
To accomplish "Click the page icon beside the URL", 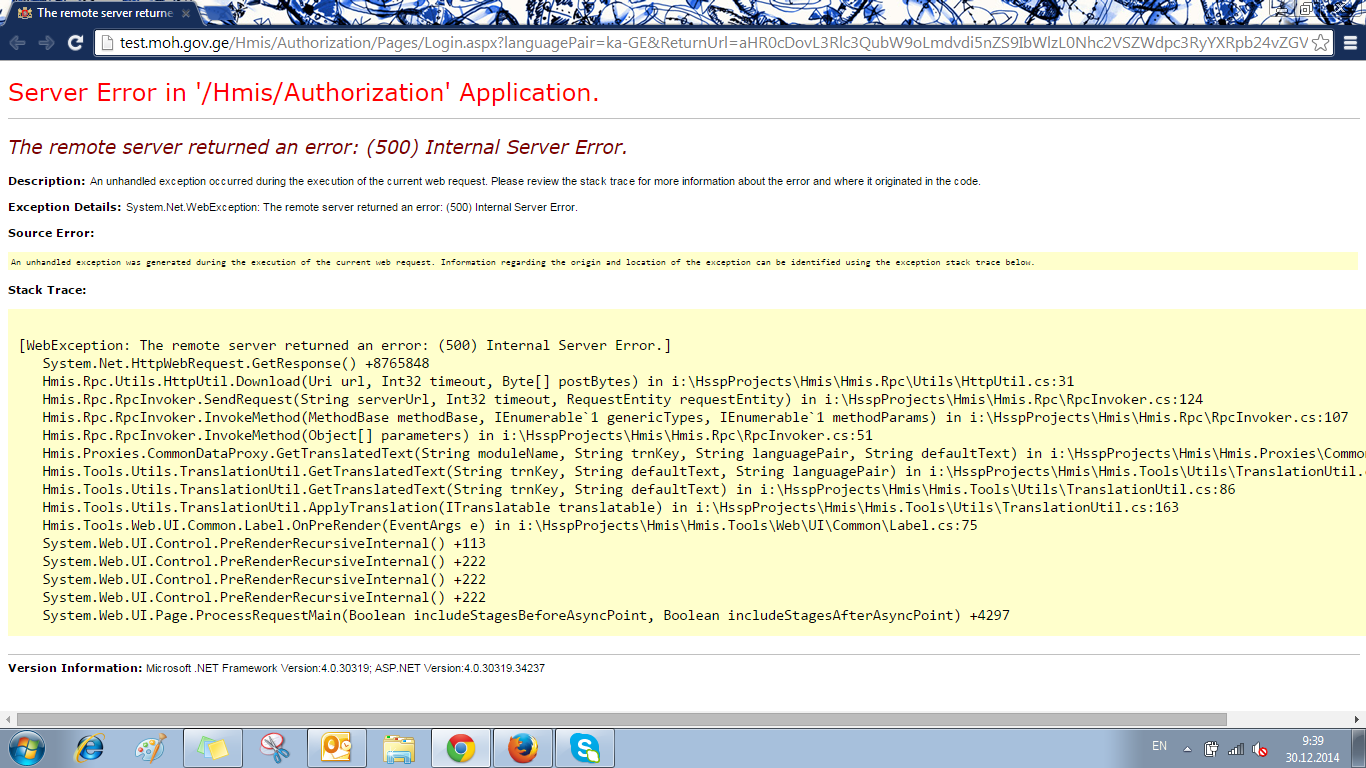I will [x=107, y=43].
